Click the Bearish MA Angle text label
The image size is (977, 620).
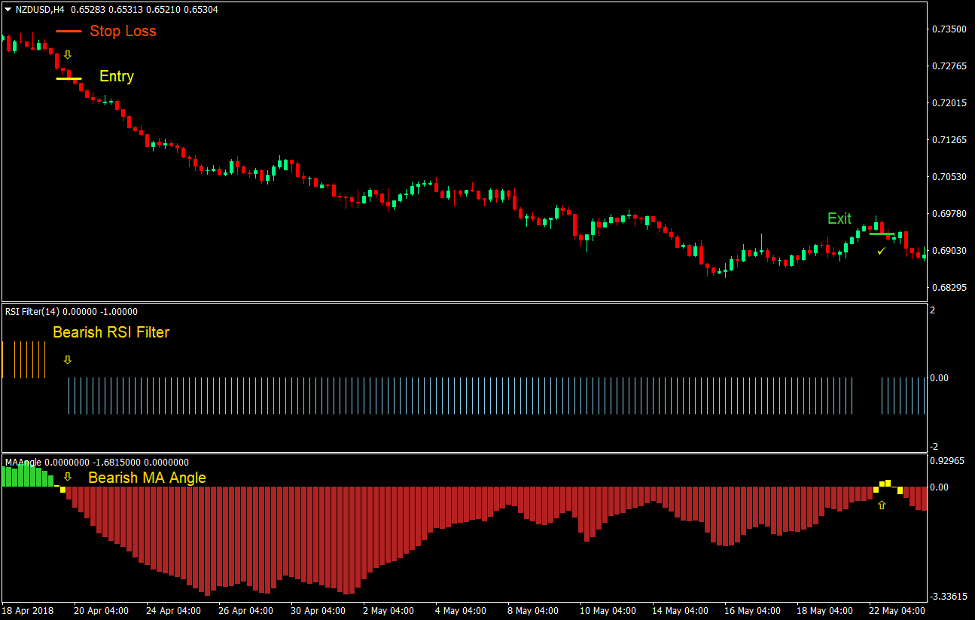[x=146, y=478]
